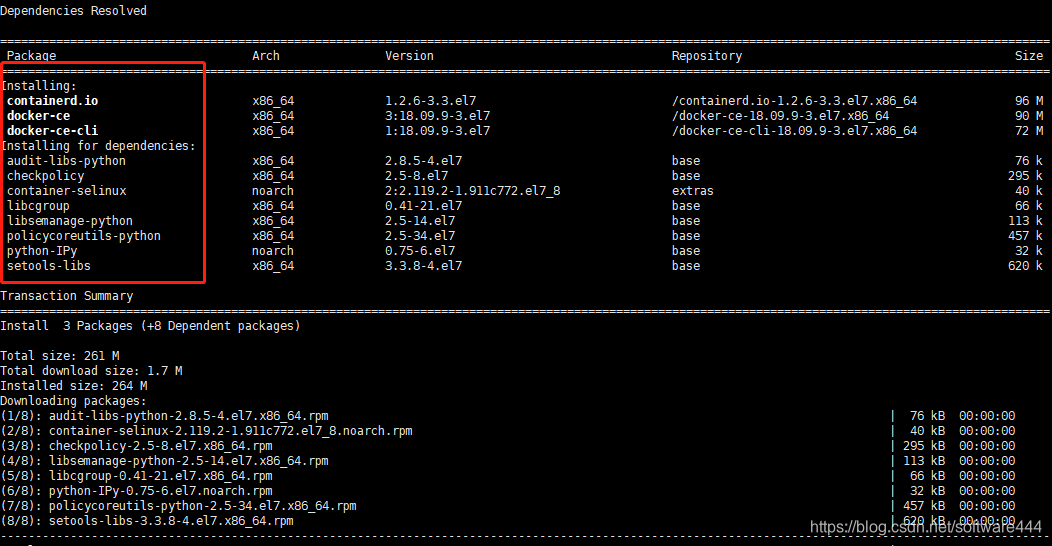Click the 'Transaction Summary' heading
The height and width of the screenshot is (546, 1052).
[x=66, y=296]
